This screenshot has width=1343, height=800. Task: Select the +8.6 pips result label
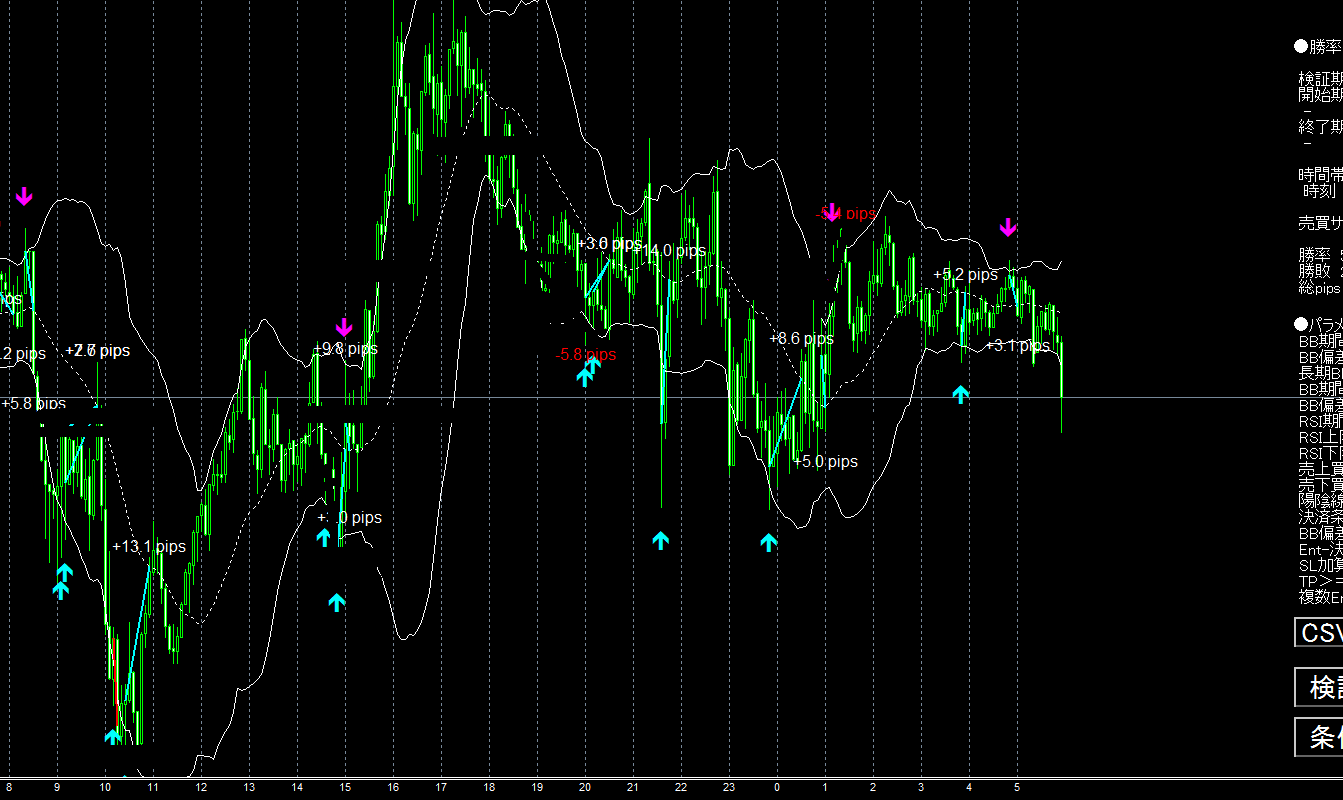point(801,338)
